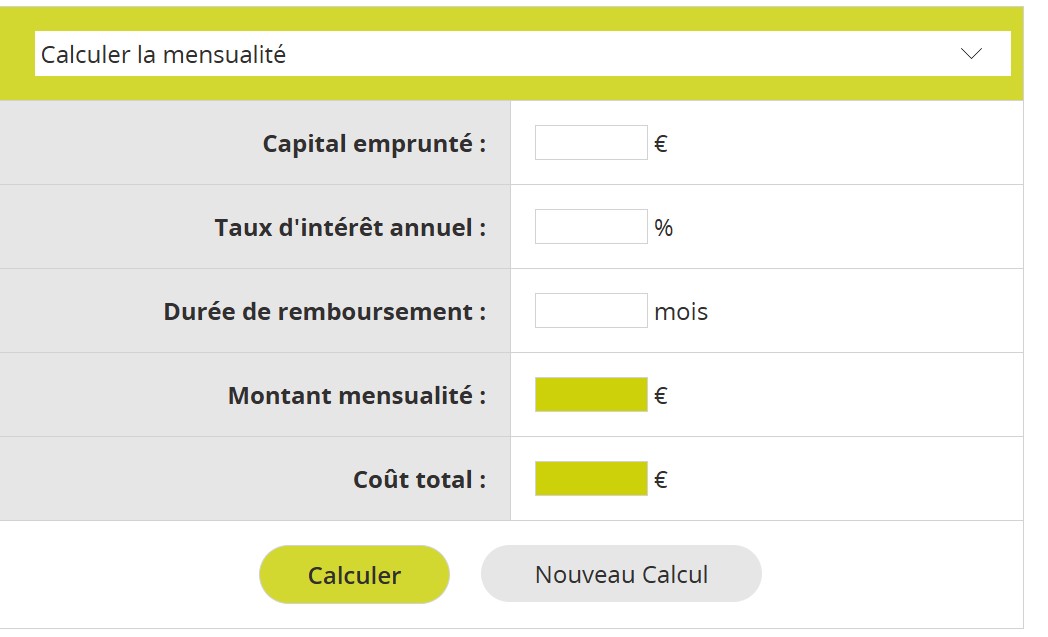Screen dimensions: 1048x637
Task: Click the euro symbol beside Coût total
Action: 661,480
